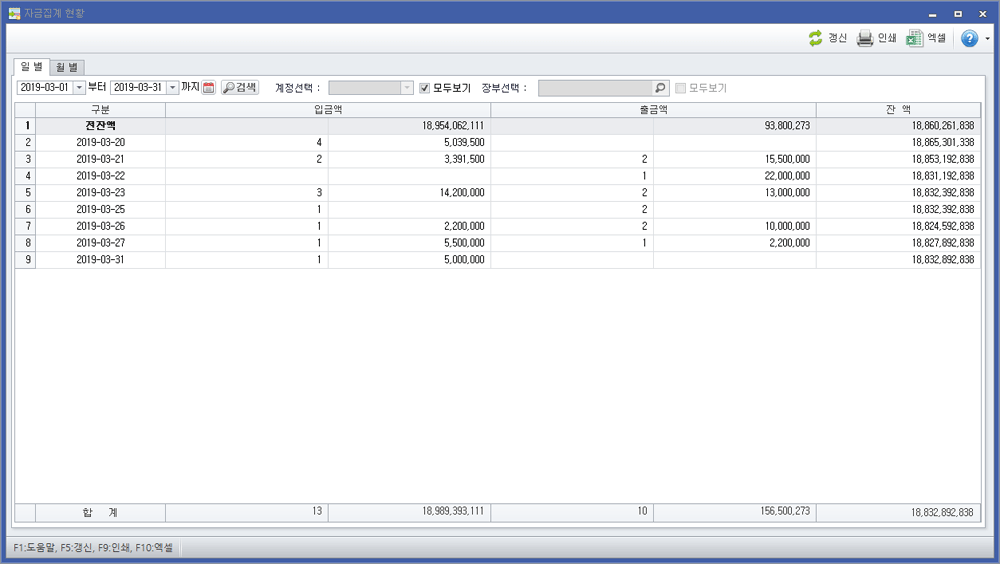Select the 2019-03-23 row
Viewport: 1000px width, 564px height.
[100, 192]
